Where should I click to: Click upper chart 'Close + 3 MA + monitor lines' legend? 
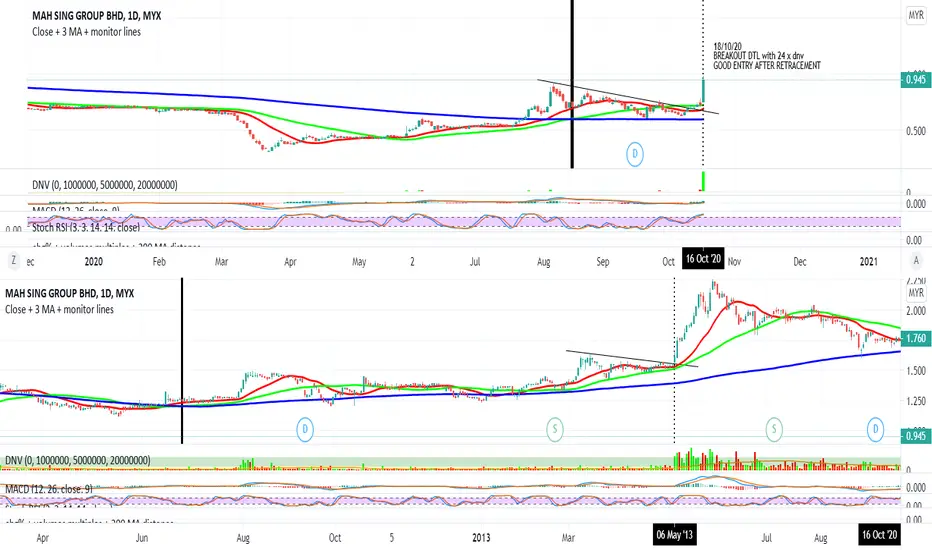tap(86, 32)
